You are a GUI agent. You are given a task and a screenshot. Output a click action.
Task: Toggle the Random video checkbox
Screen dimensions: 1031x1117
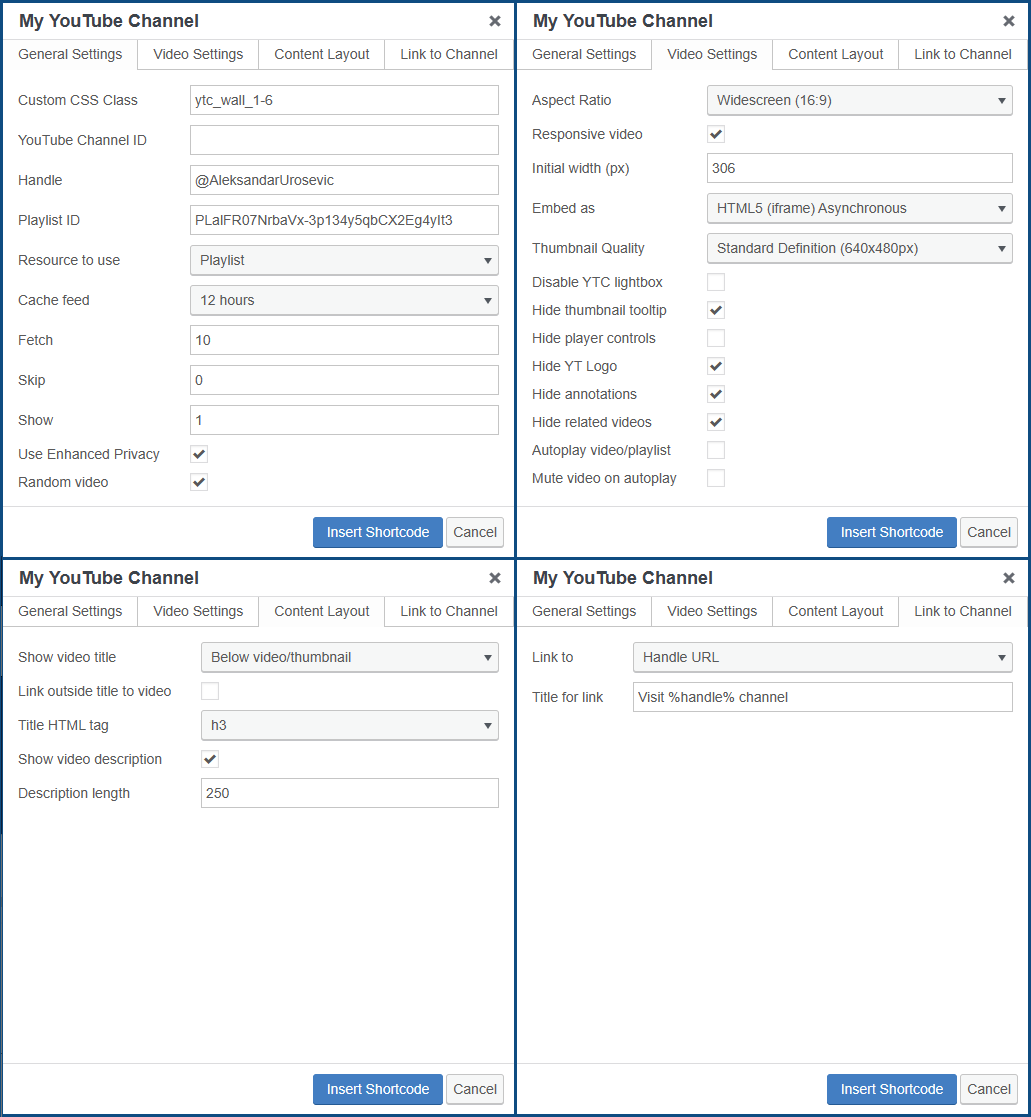199,482
